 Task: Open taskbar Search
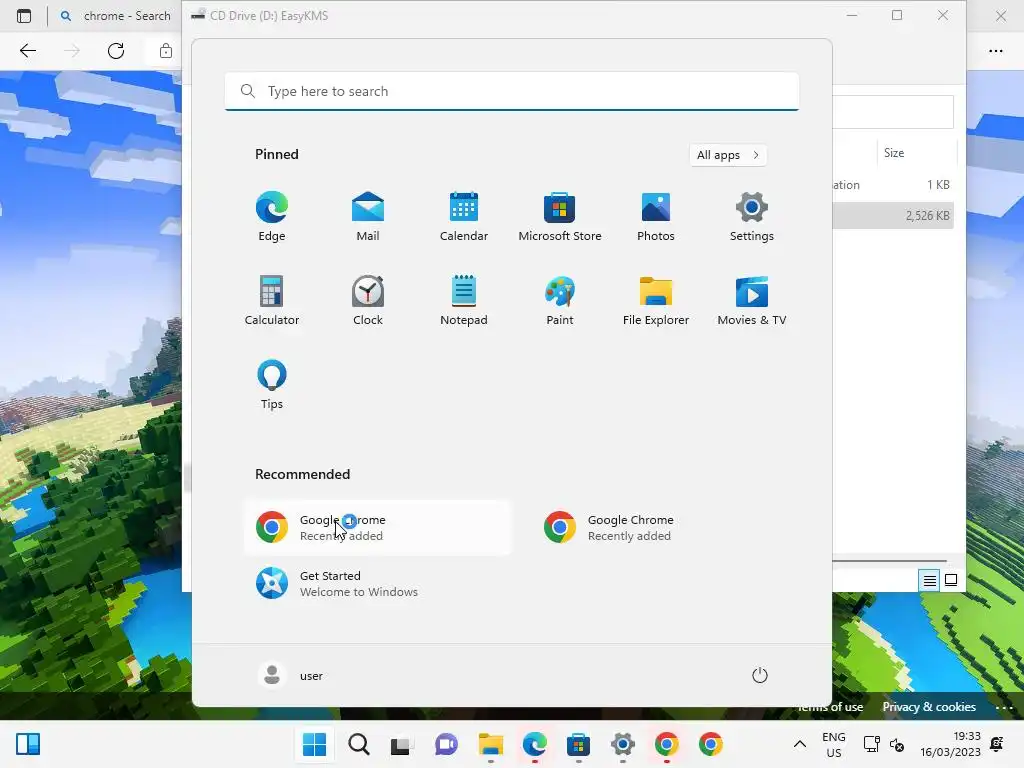[359, 744]
